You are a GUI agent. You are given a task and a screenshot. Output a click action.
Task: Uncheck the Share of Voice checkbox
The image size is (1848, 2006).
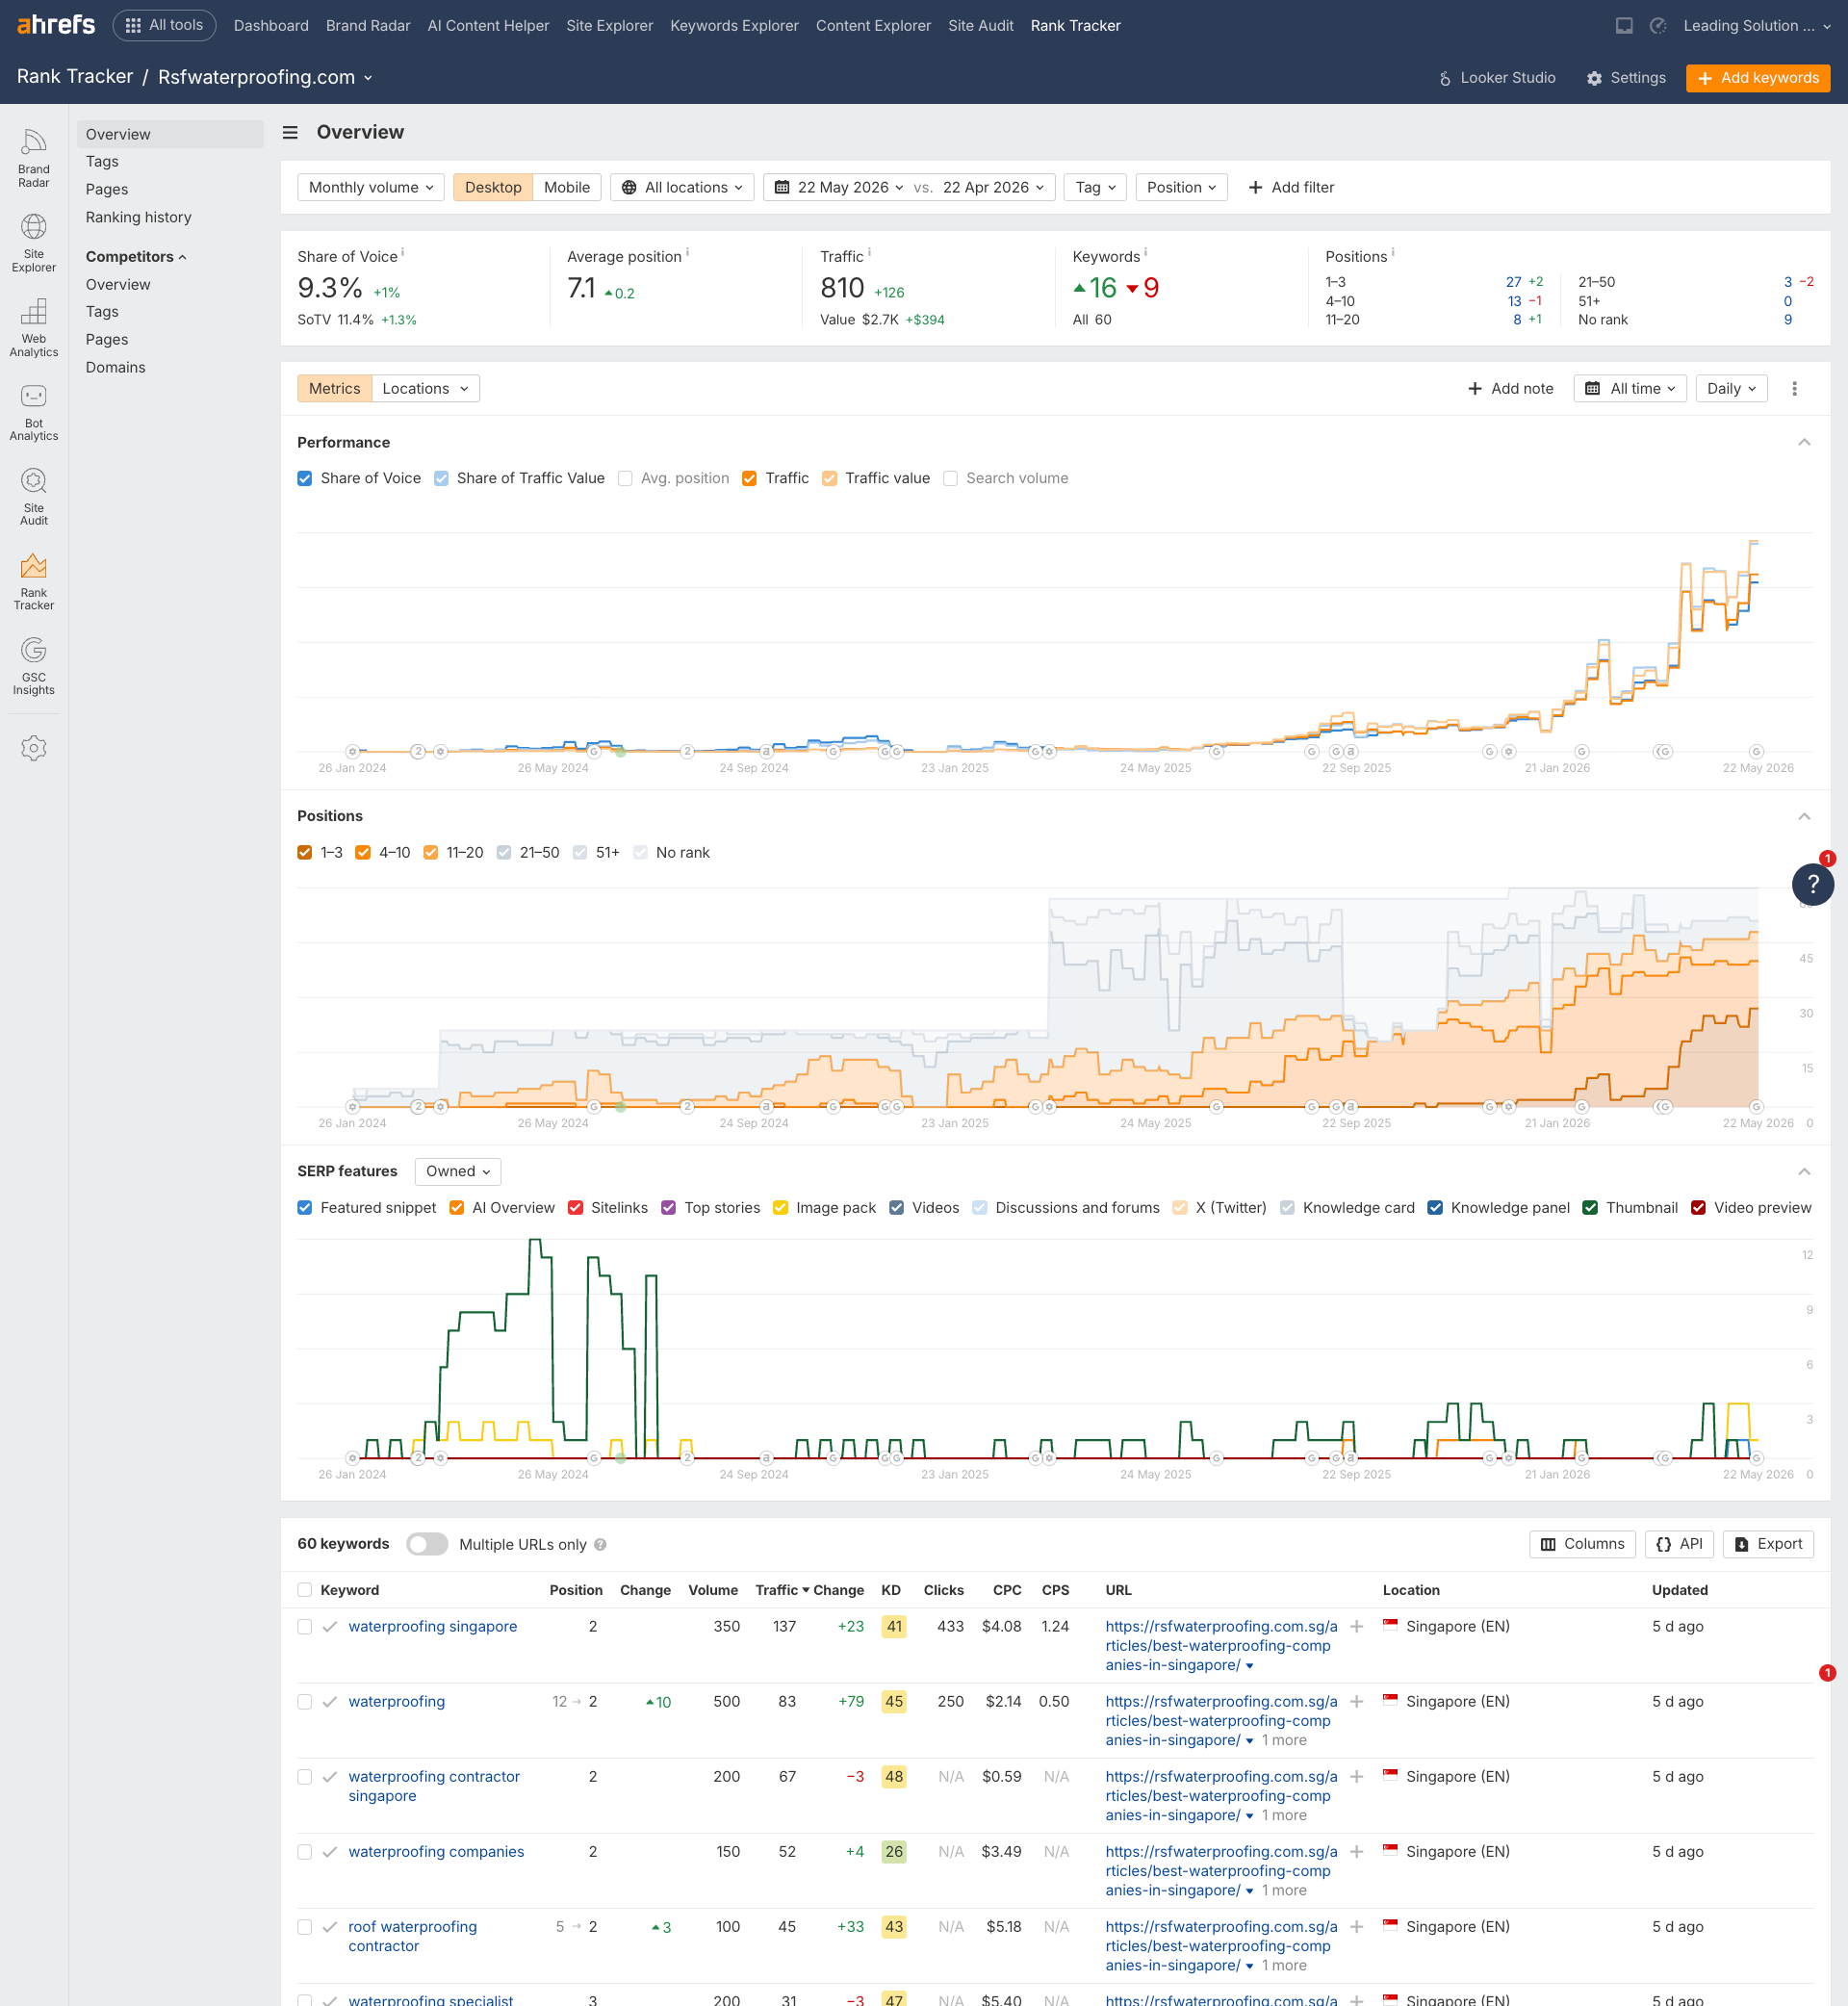click(x=305, y=478)
